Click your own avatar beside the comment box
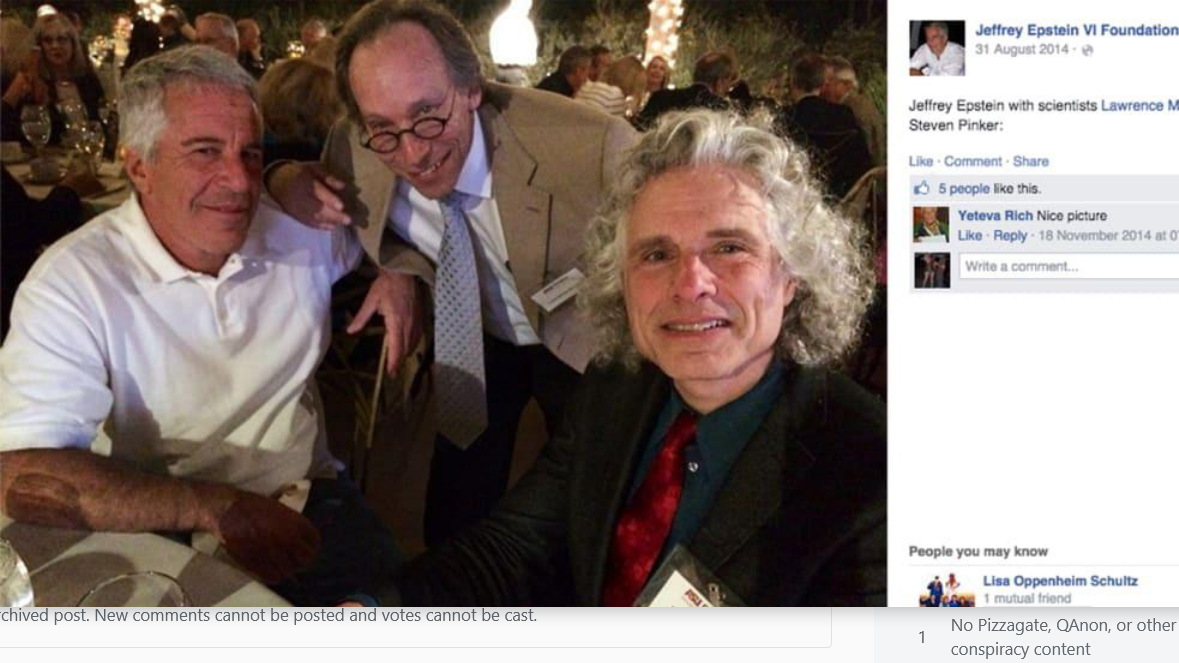This screenshot has width=1179, height=663. tap(932, 271)
